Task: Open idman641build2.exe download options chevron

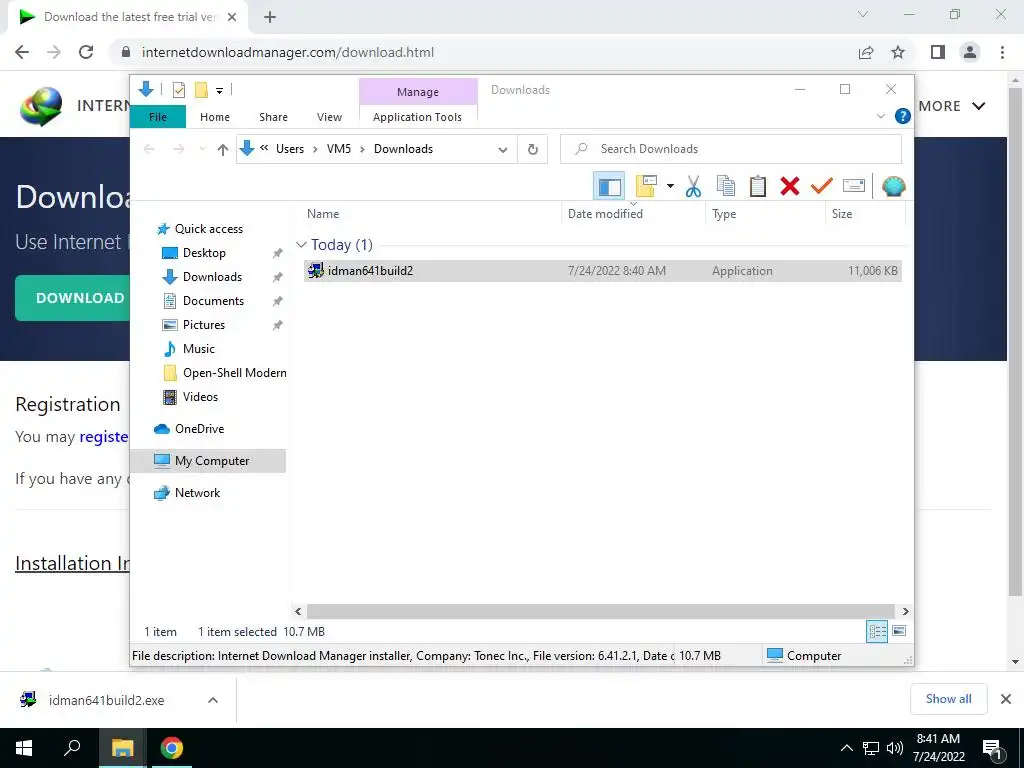Action: (x=213, y=701)
